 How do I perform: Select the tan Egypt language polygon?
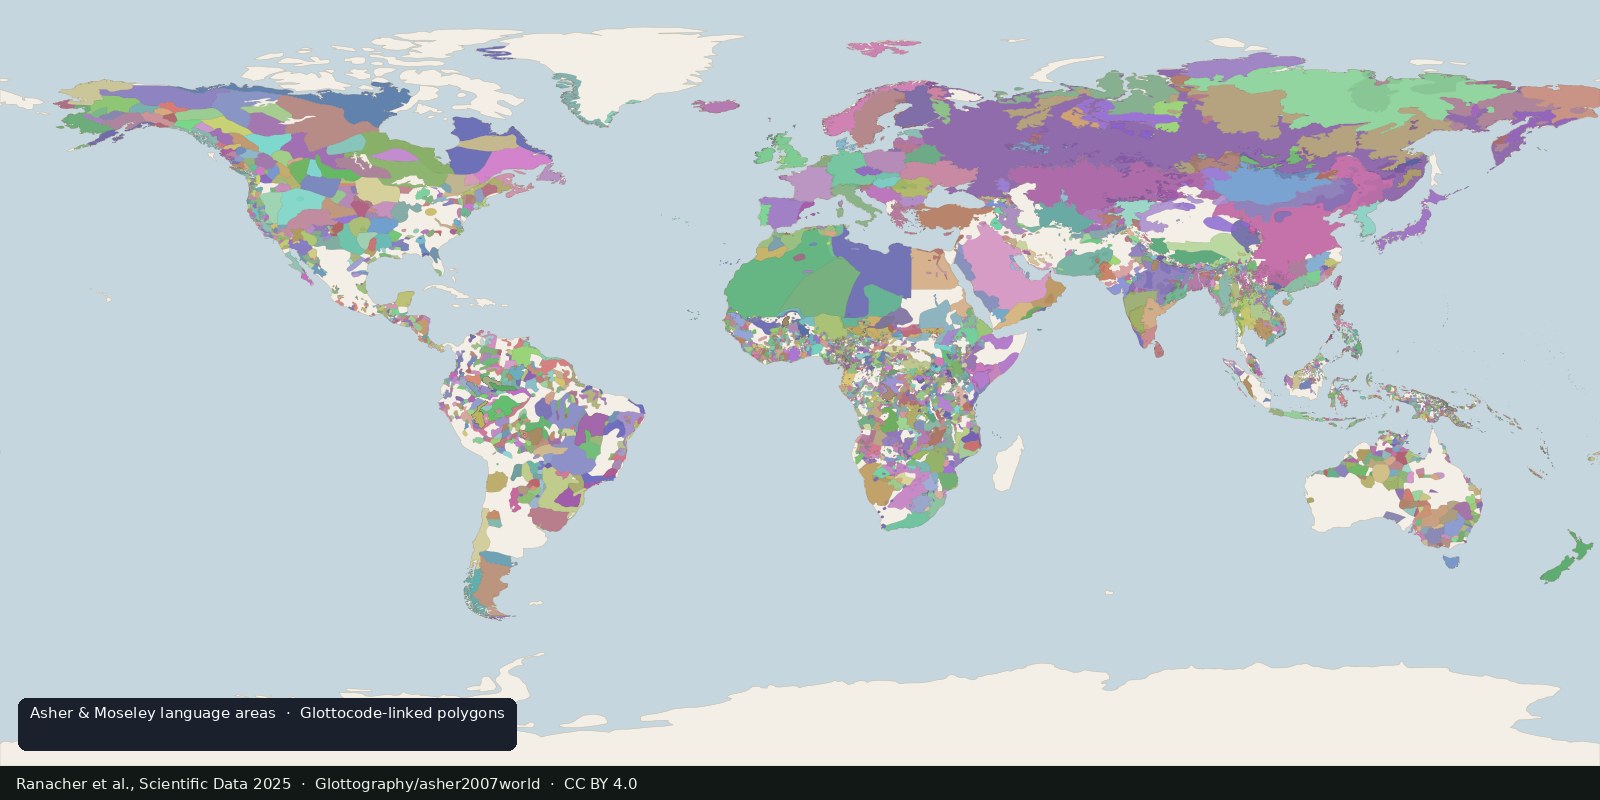(934, 270)
